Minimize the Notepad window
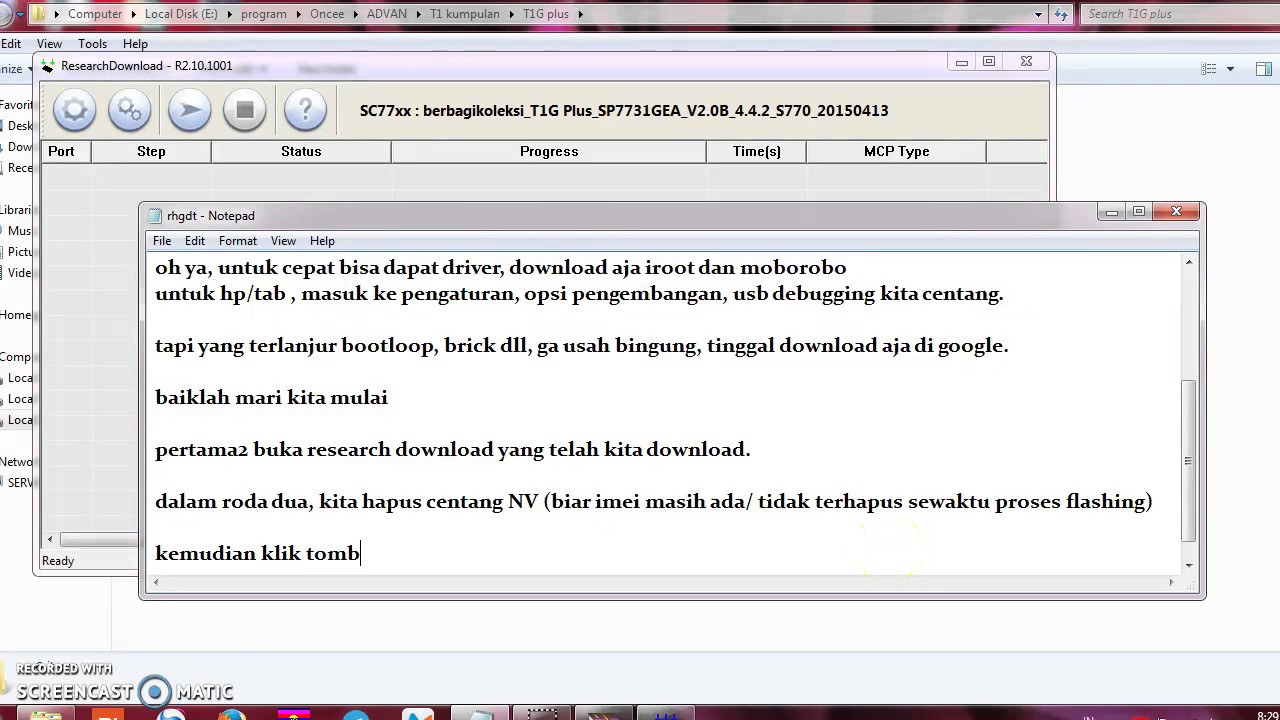 (x=1111, y=212)
